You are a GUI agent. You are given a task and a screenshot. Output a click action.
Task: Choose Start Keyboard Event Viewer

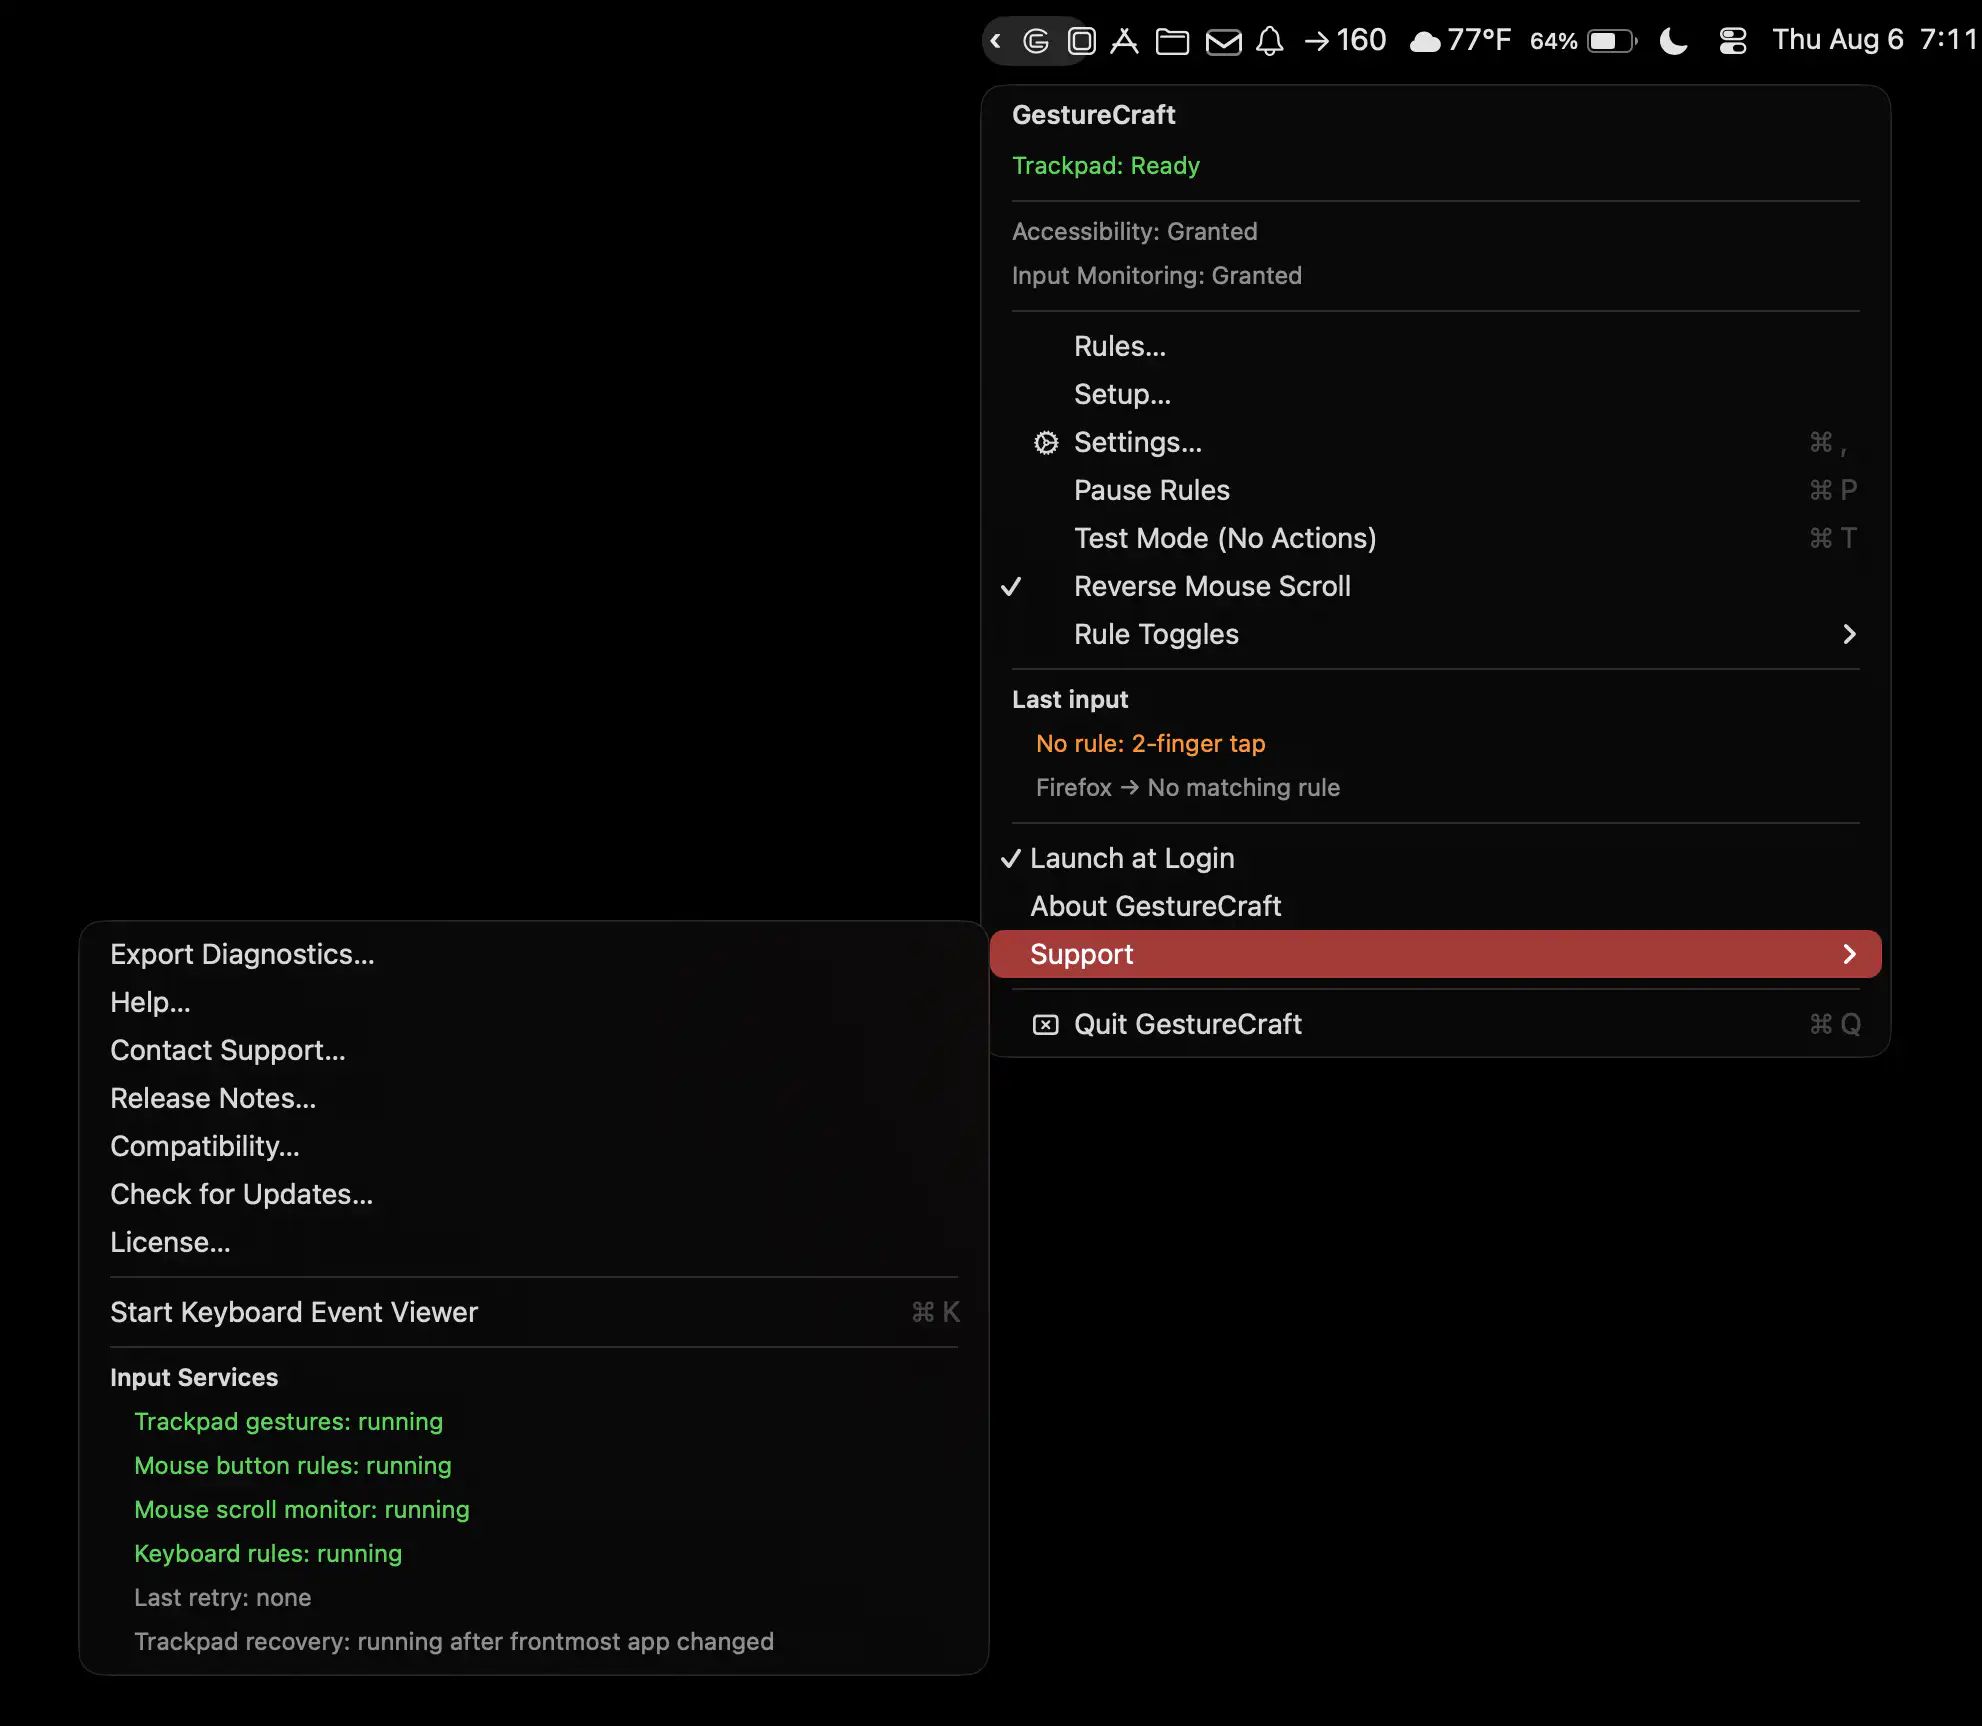click(x=534, y=1312)
